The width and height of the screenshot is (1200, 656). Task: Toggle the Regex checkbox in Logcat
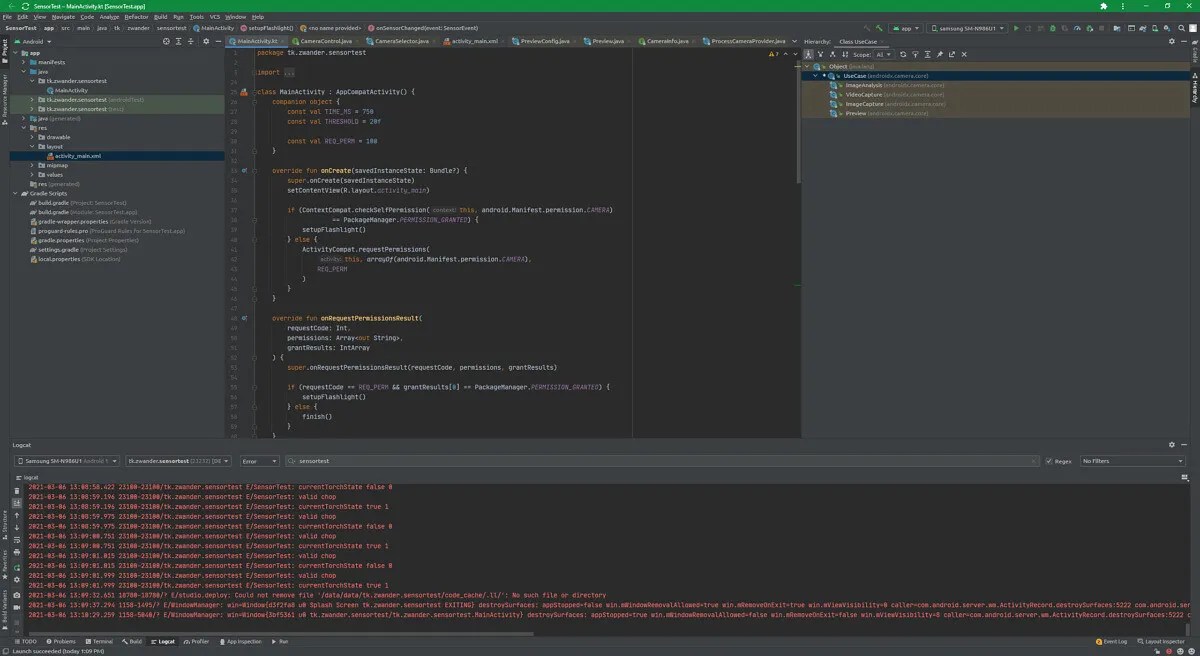(1049, 461)
